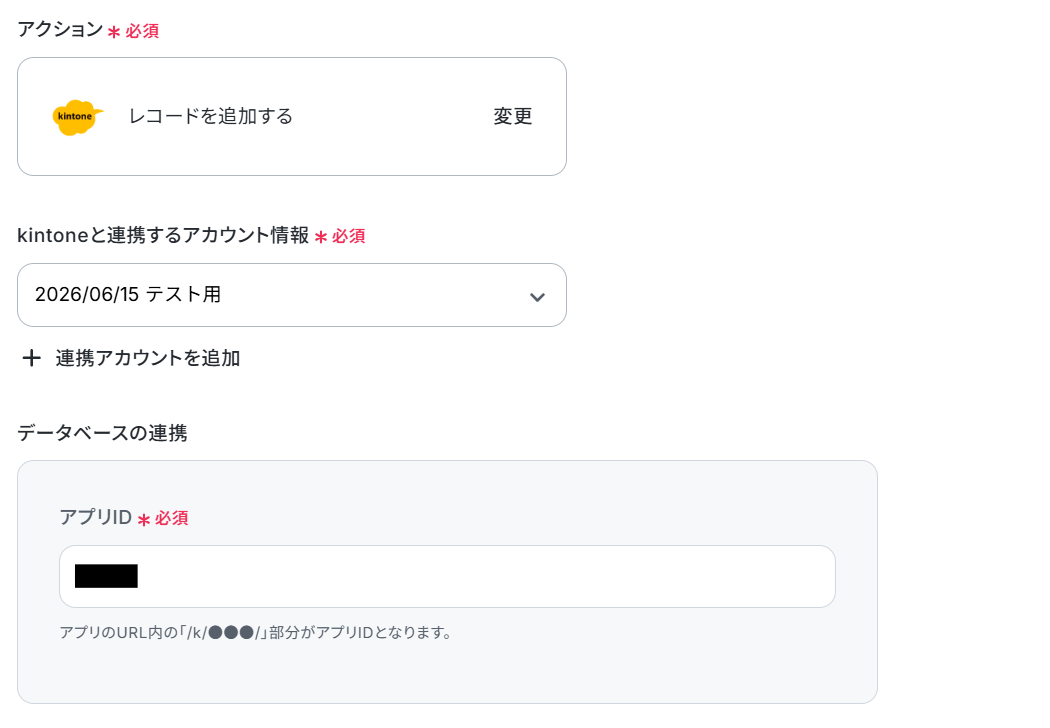Select the レコードを追加する action text
1050x728 pixels.
coord(211,117)
